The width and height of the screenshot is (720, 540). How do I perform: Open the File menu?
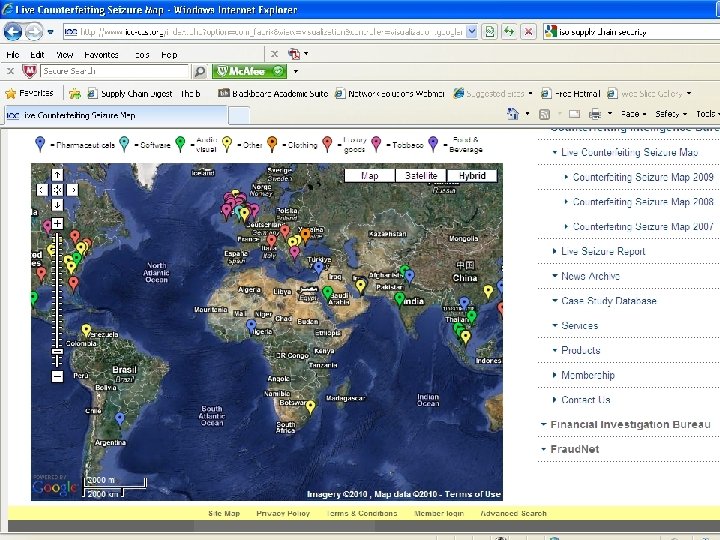tap(13, 55)
